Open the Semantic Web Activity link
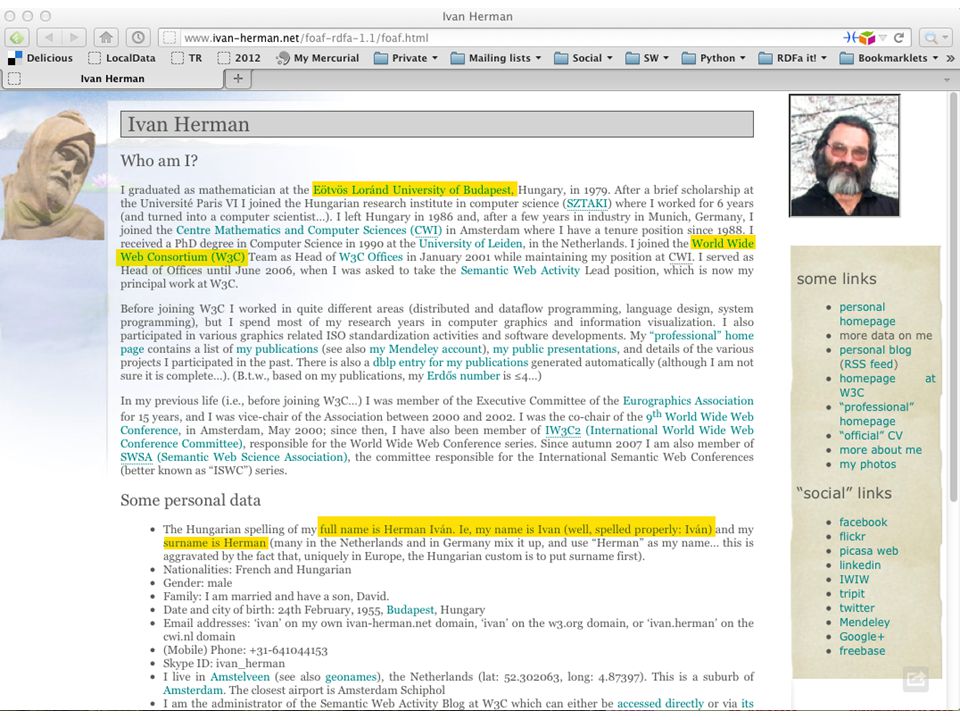 pyautogui.click(x=520, y=271)
